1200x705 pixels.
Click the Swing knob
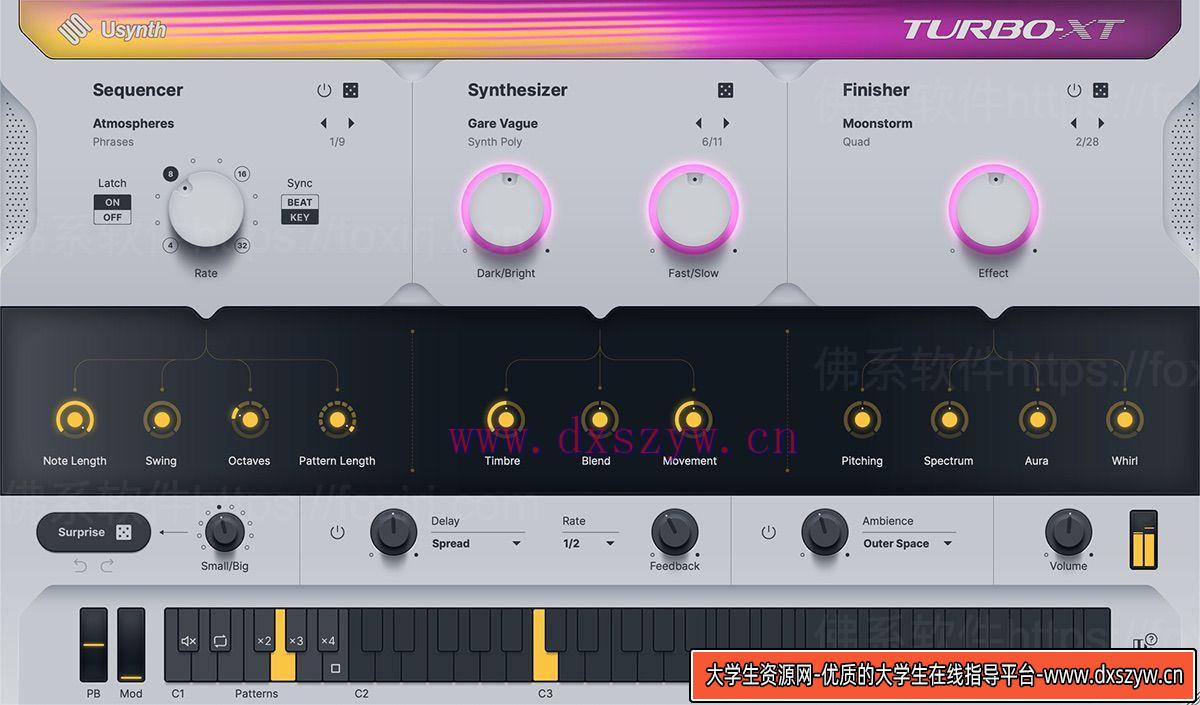[161, 420]
